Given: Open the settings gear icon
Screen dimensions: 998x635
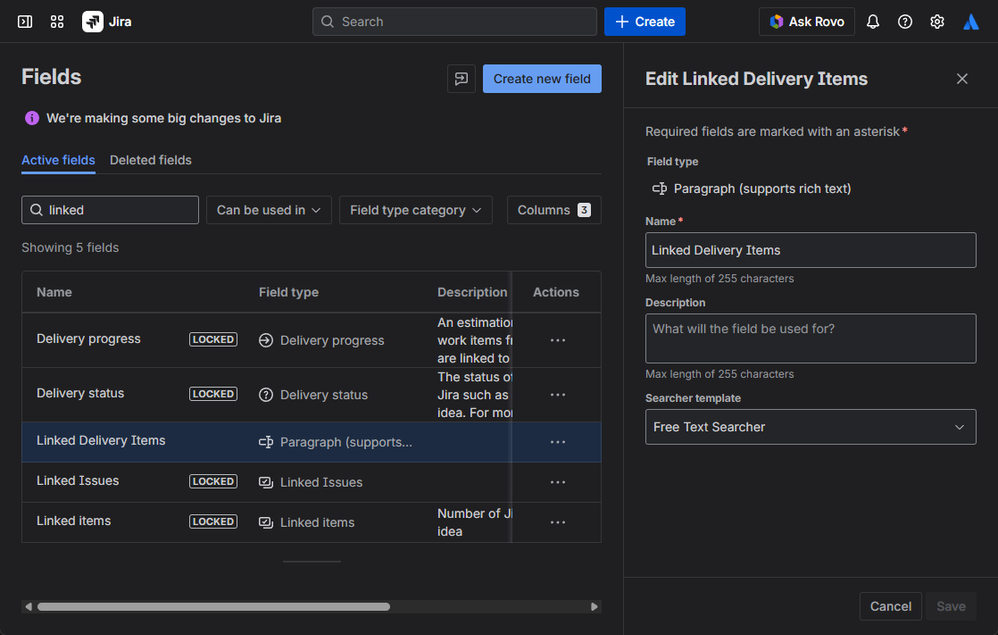Looking at the screenshot, I should 937,21.
